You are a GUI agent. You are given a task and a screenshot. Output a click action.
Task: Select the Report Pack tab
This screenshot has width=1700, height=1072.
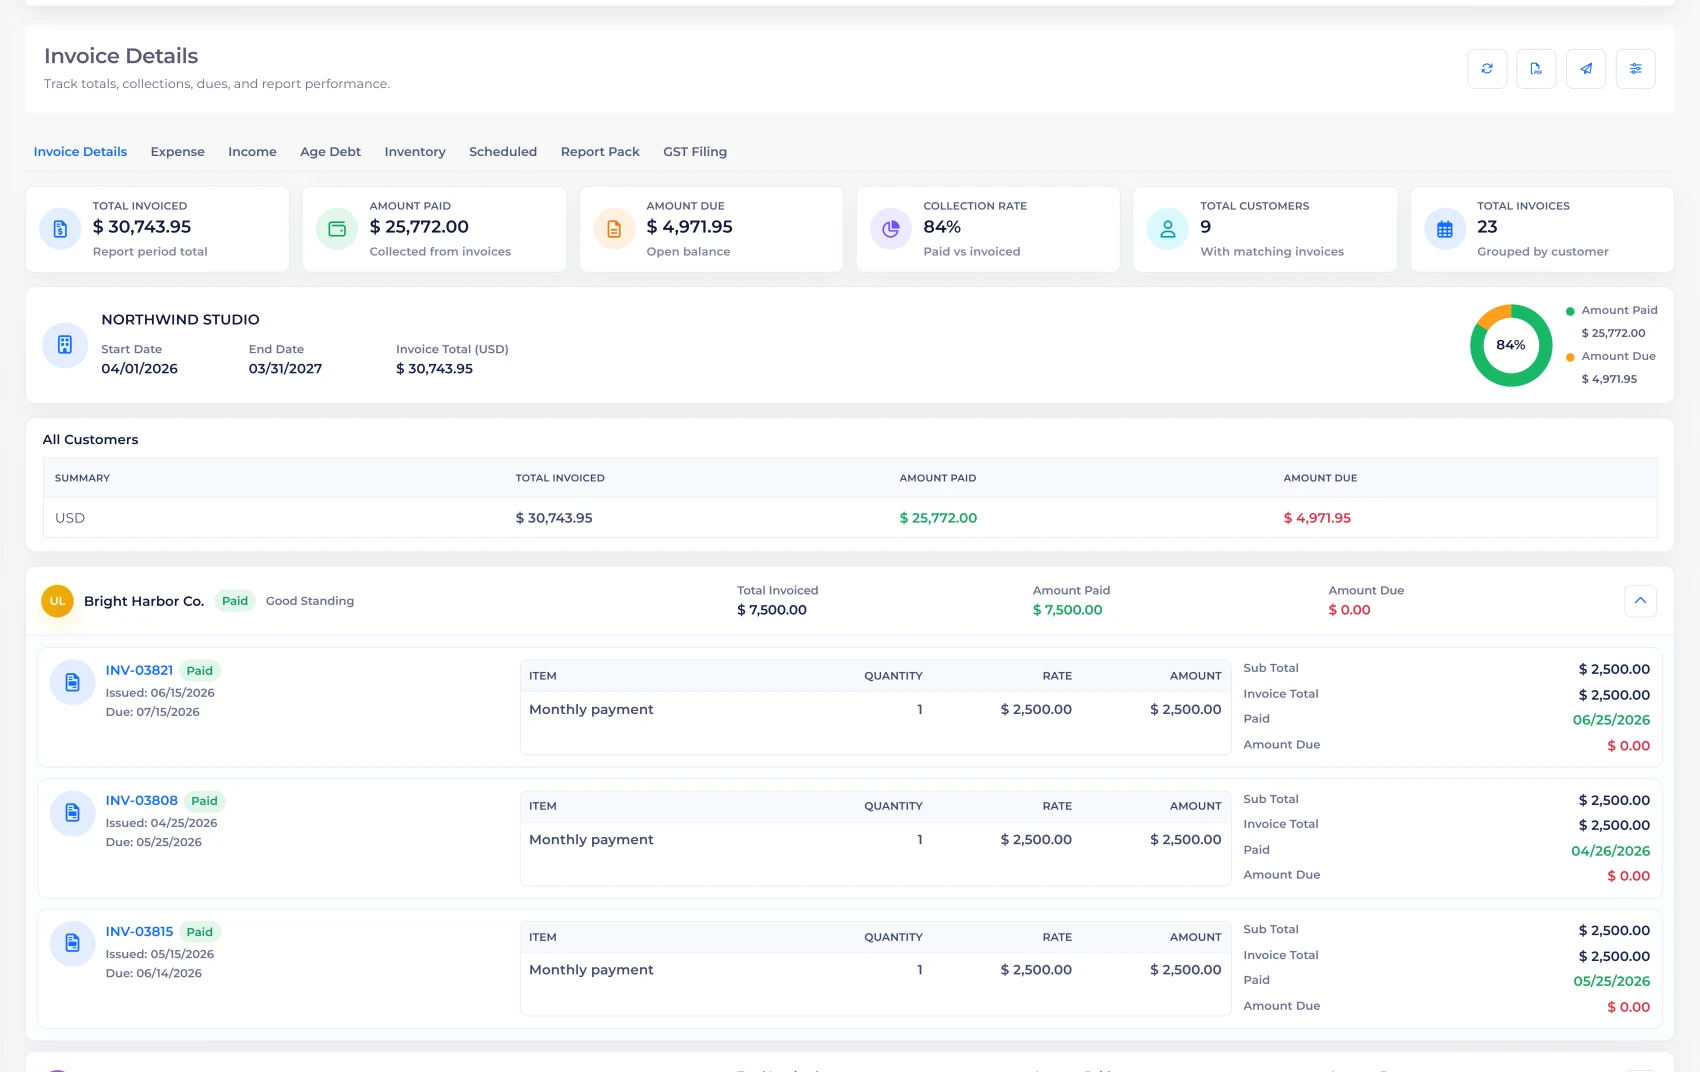(600, 152)
